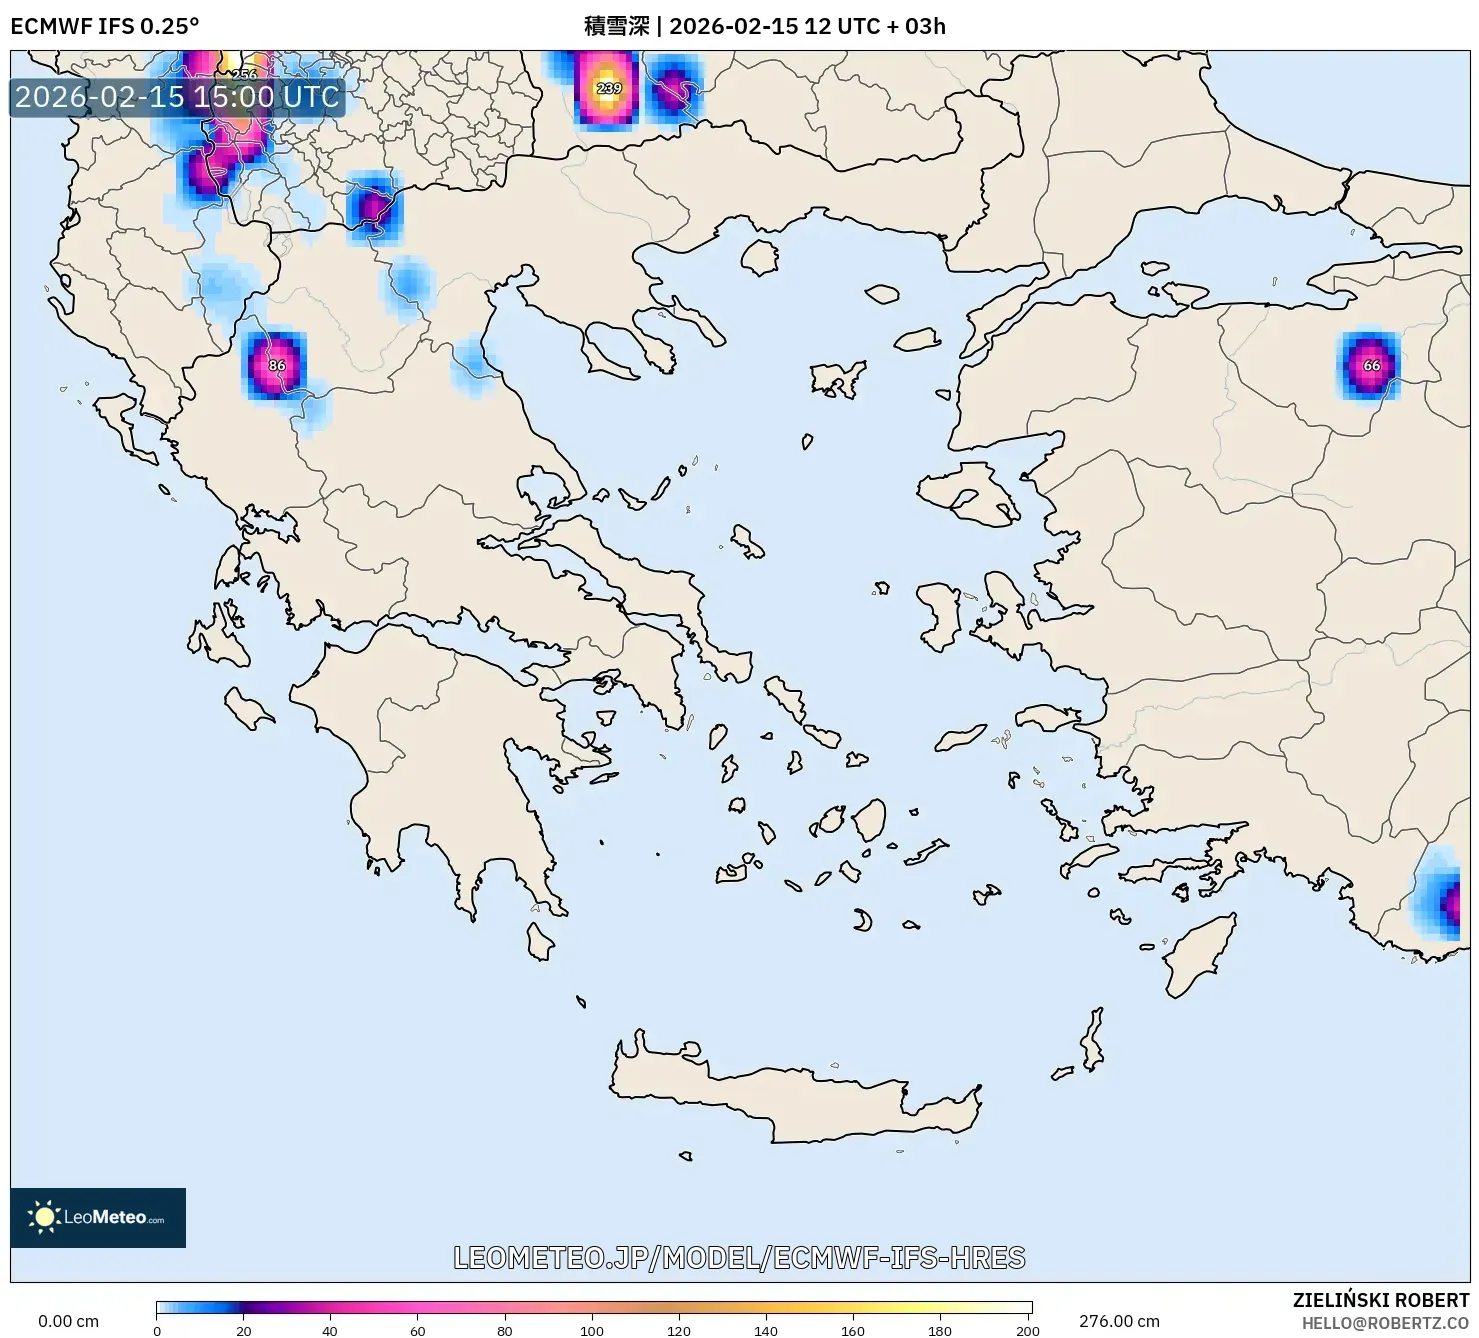Click the snow marker labeled 256 near top
The image size is (1479, 1338).
tap(243, 76)
